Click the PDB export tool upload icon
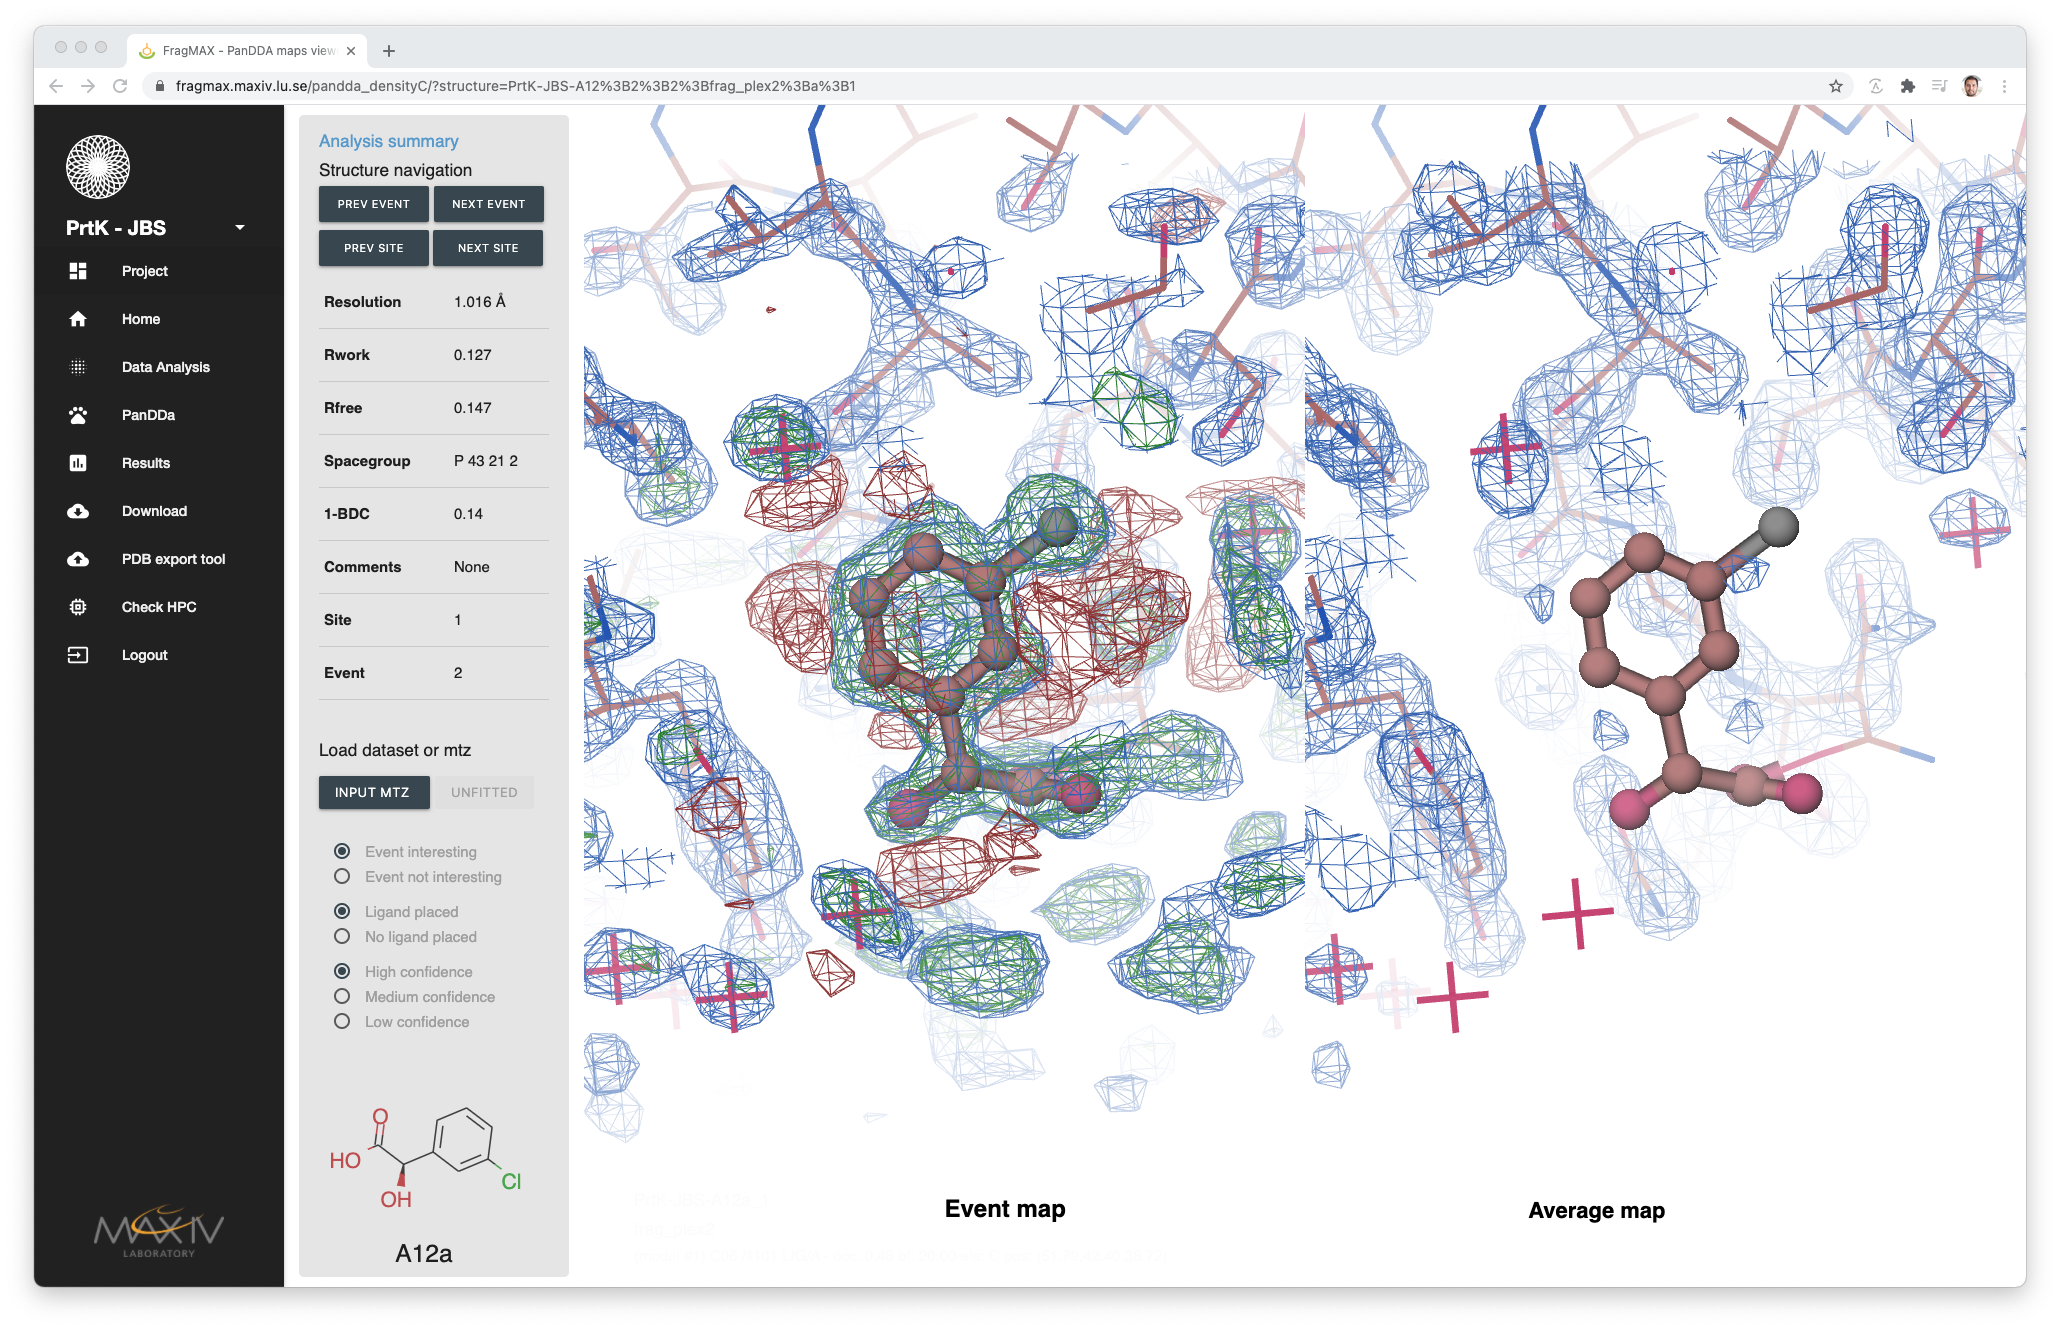Screen dimensions: 2060x1329 tap(78, 559)
